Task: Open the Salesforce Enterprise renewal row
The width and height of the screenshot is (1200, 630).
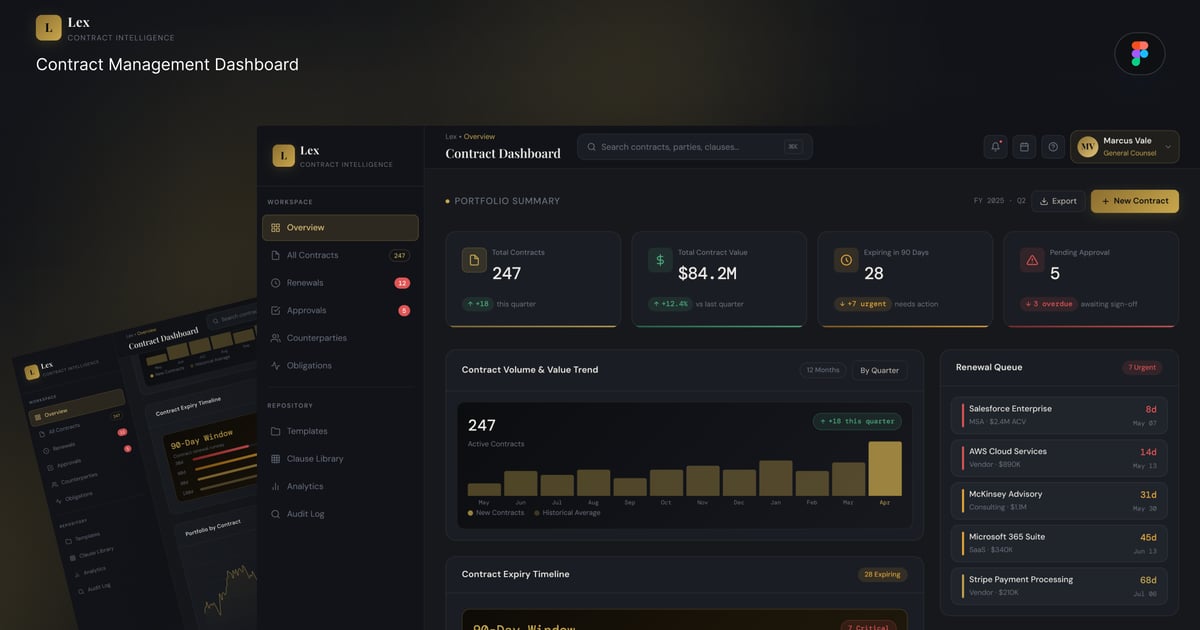Action: point(1059,415)
